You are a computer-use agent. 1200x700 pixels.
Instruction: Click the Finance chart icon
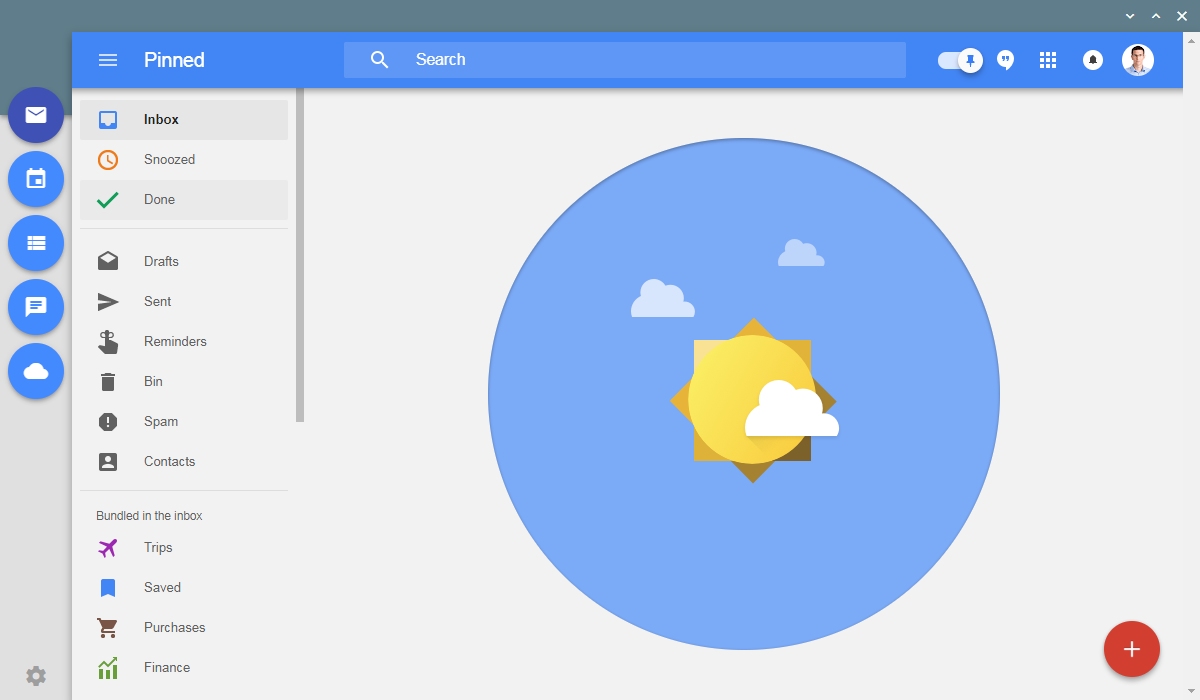point(108,668)
